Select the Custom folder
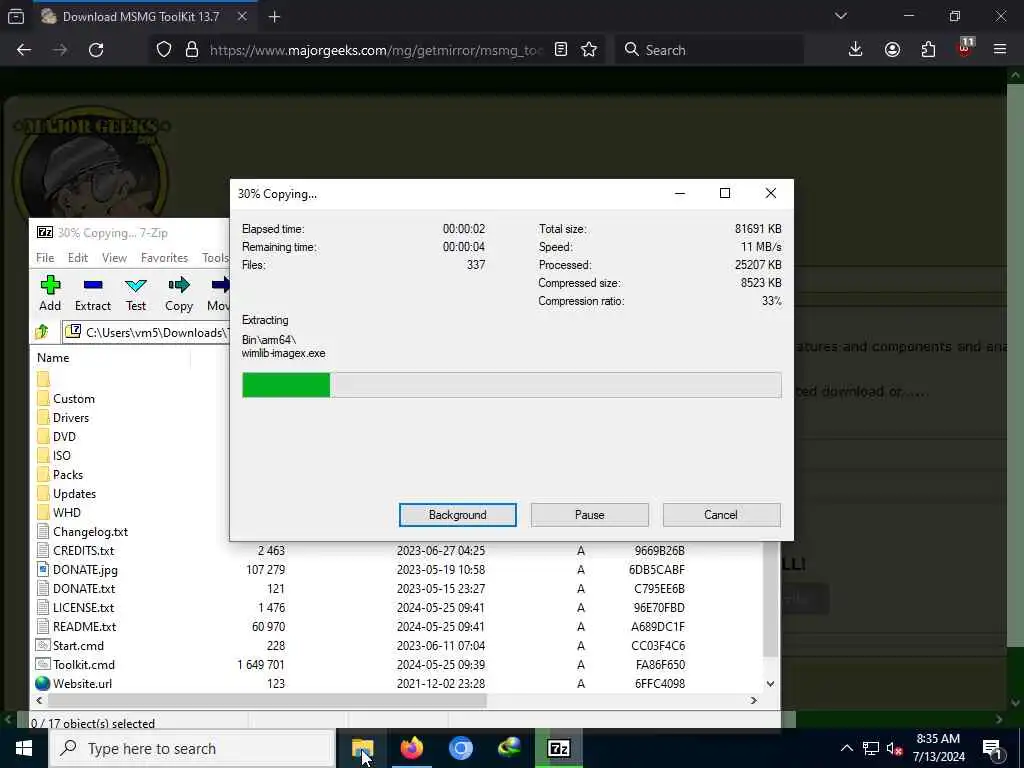 74,399
